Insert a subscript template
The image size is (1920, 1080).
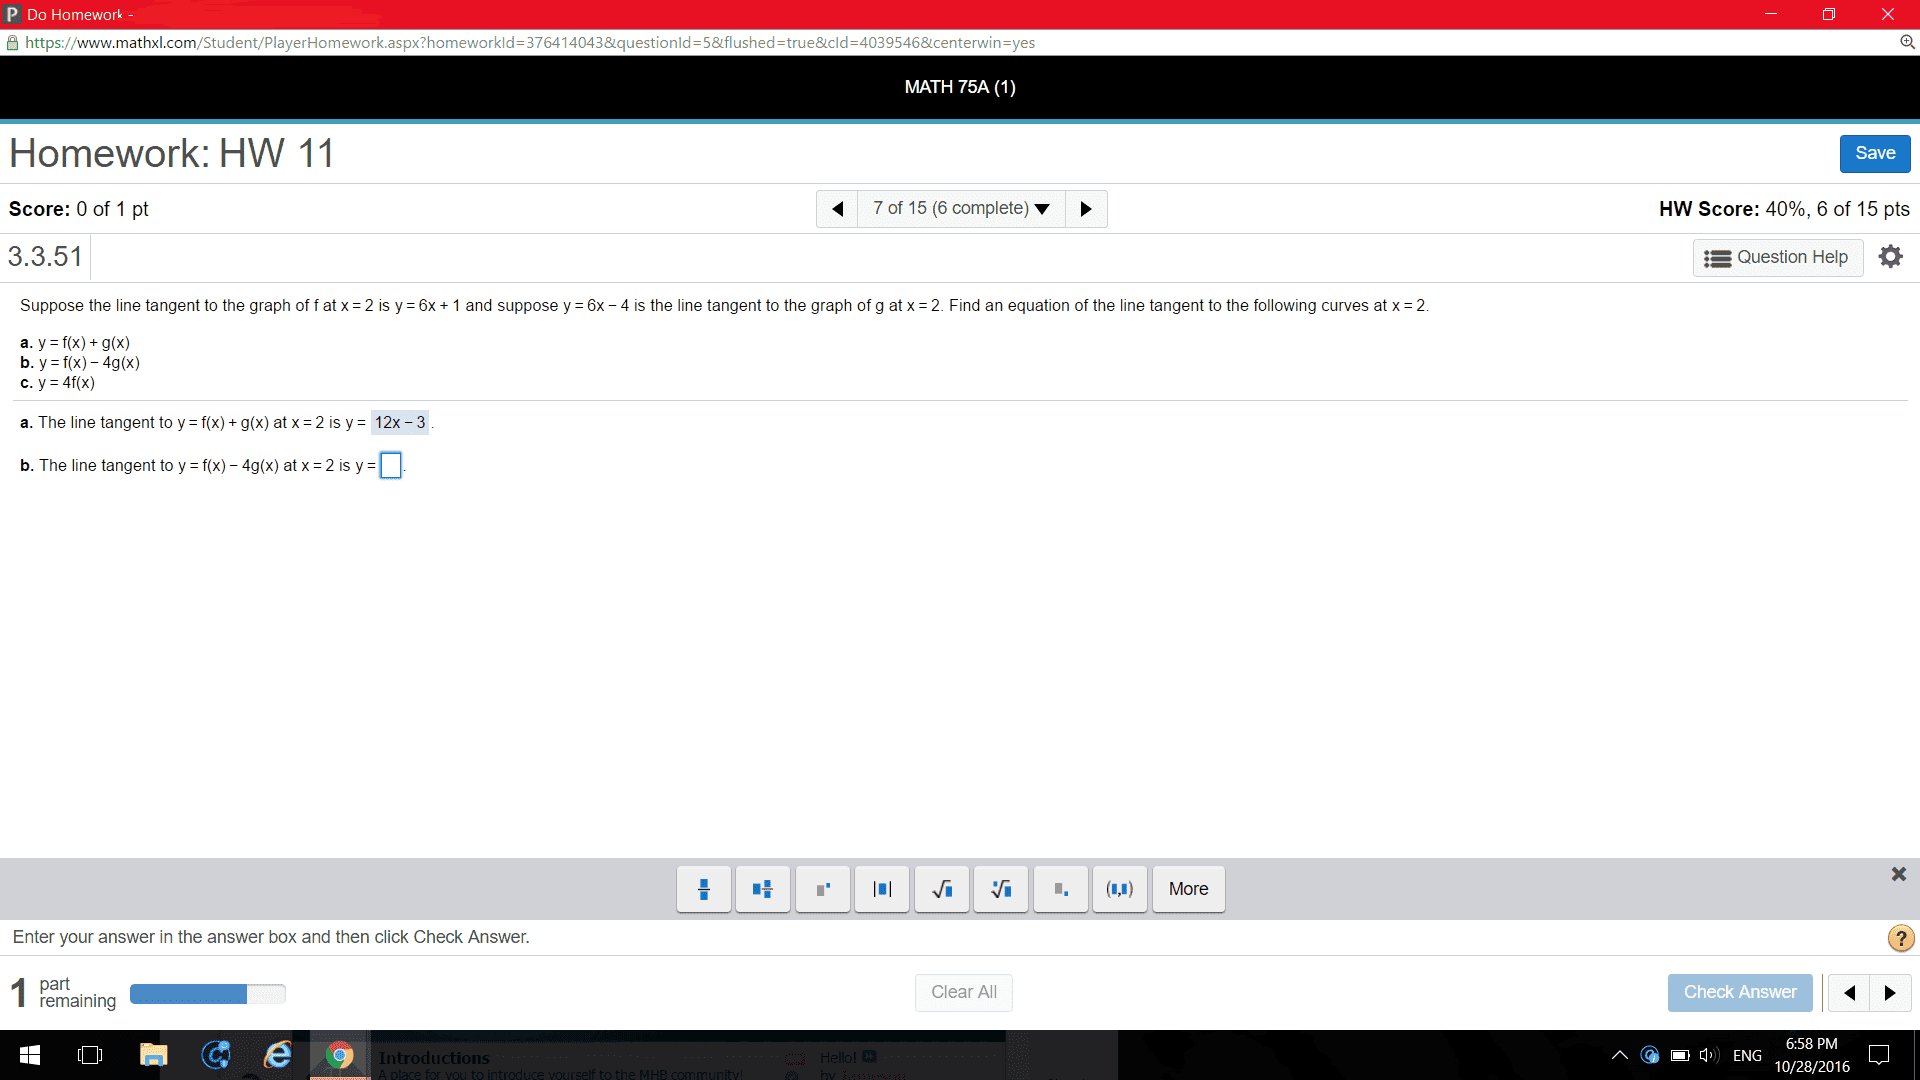[1061, 889]
